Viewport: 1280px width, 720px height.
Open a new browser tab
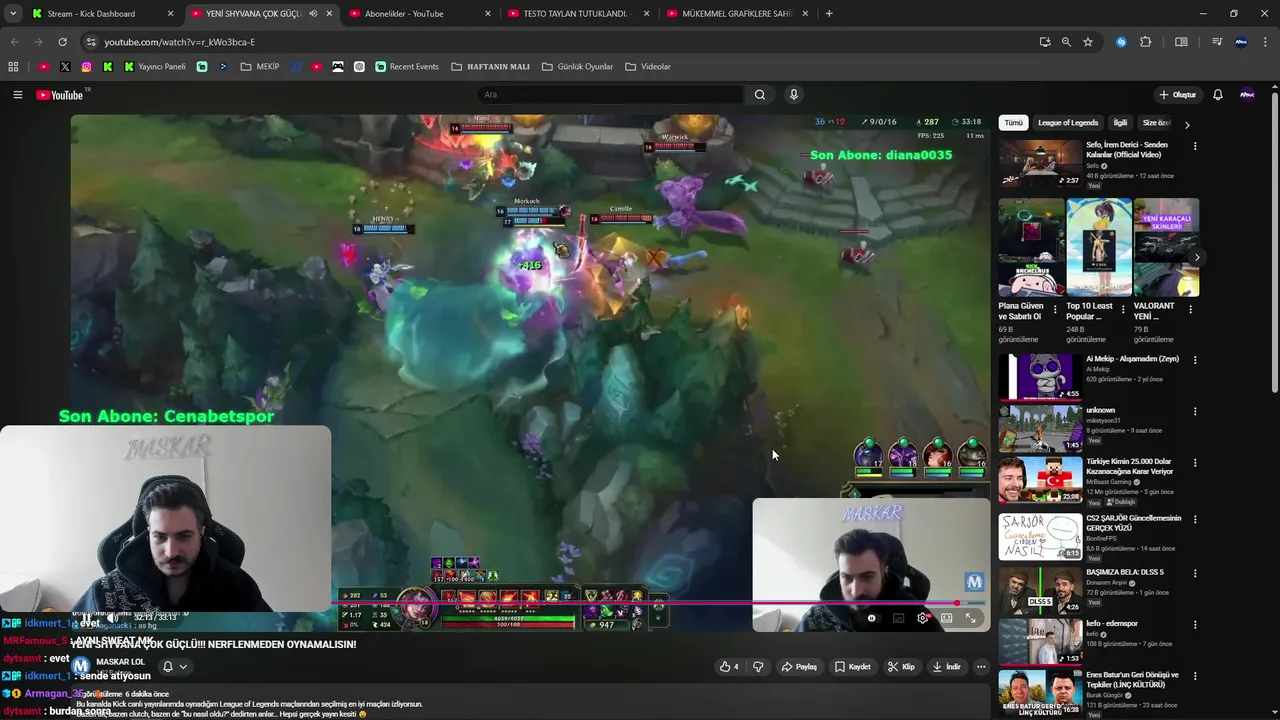click(829, 14)
